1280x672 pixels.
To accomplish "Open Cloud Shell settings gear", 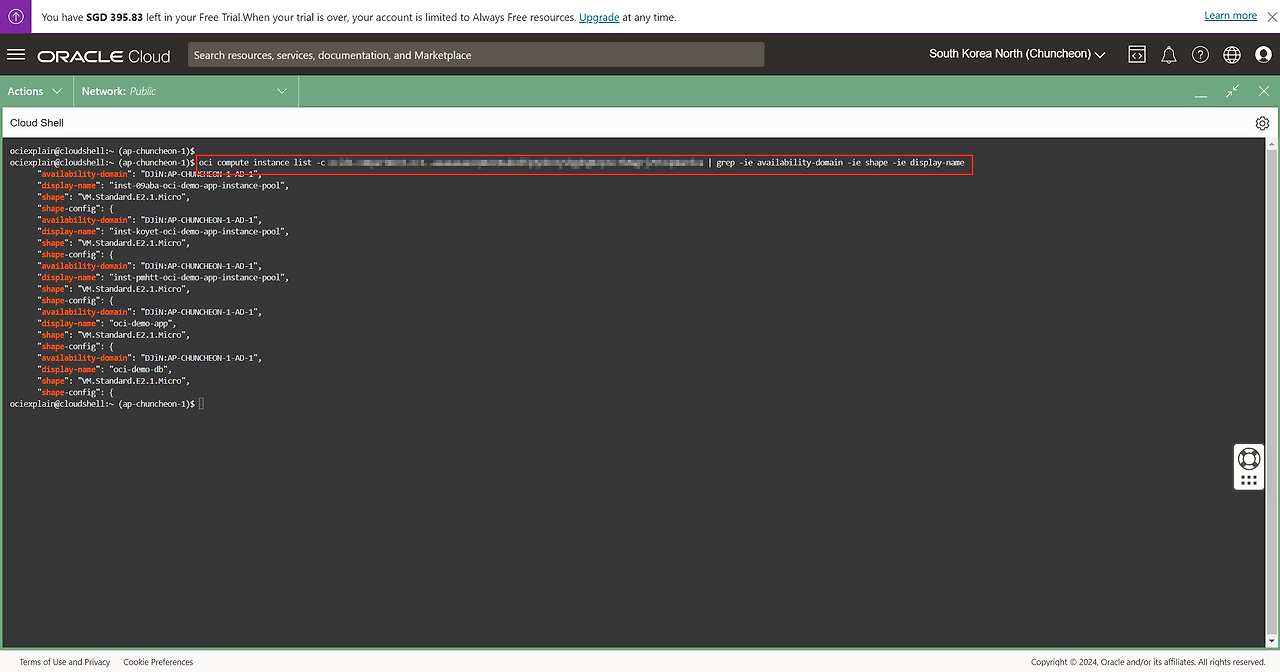I will pos(1262,123).
